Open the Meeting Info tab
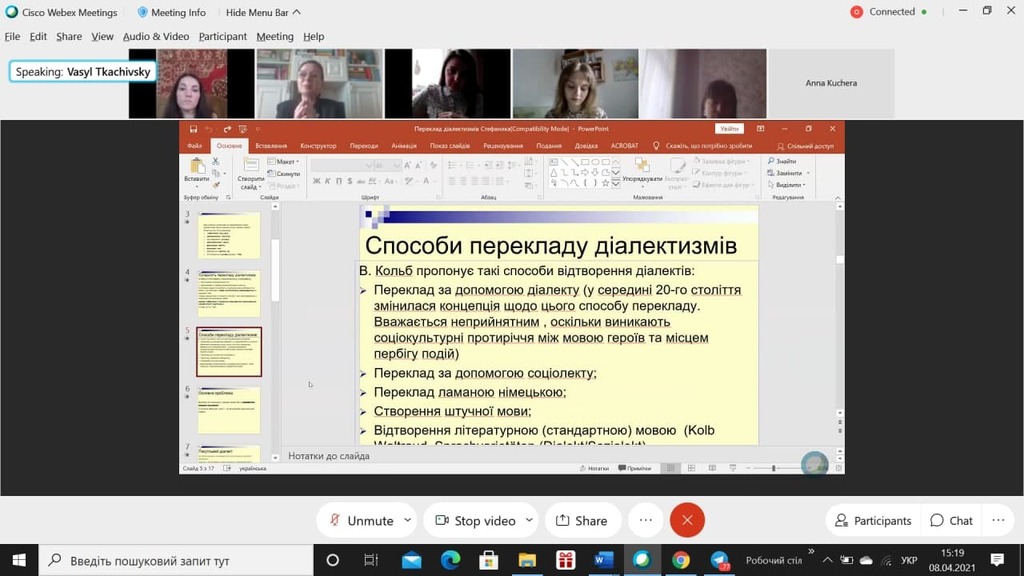 pos(171,12)
